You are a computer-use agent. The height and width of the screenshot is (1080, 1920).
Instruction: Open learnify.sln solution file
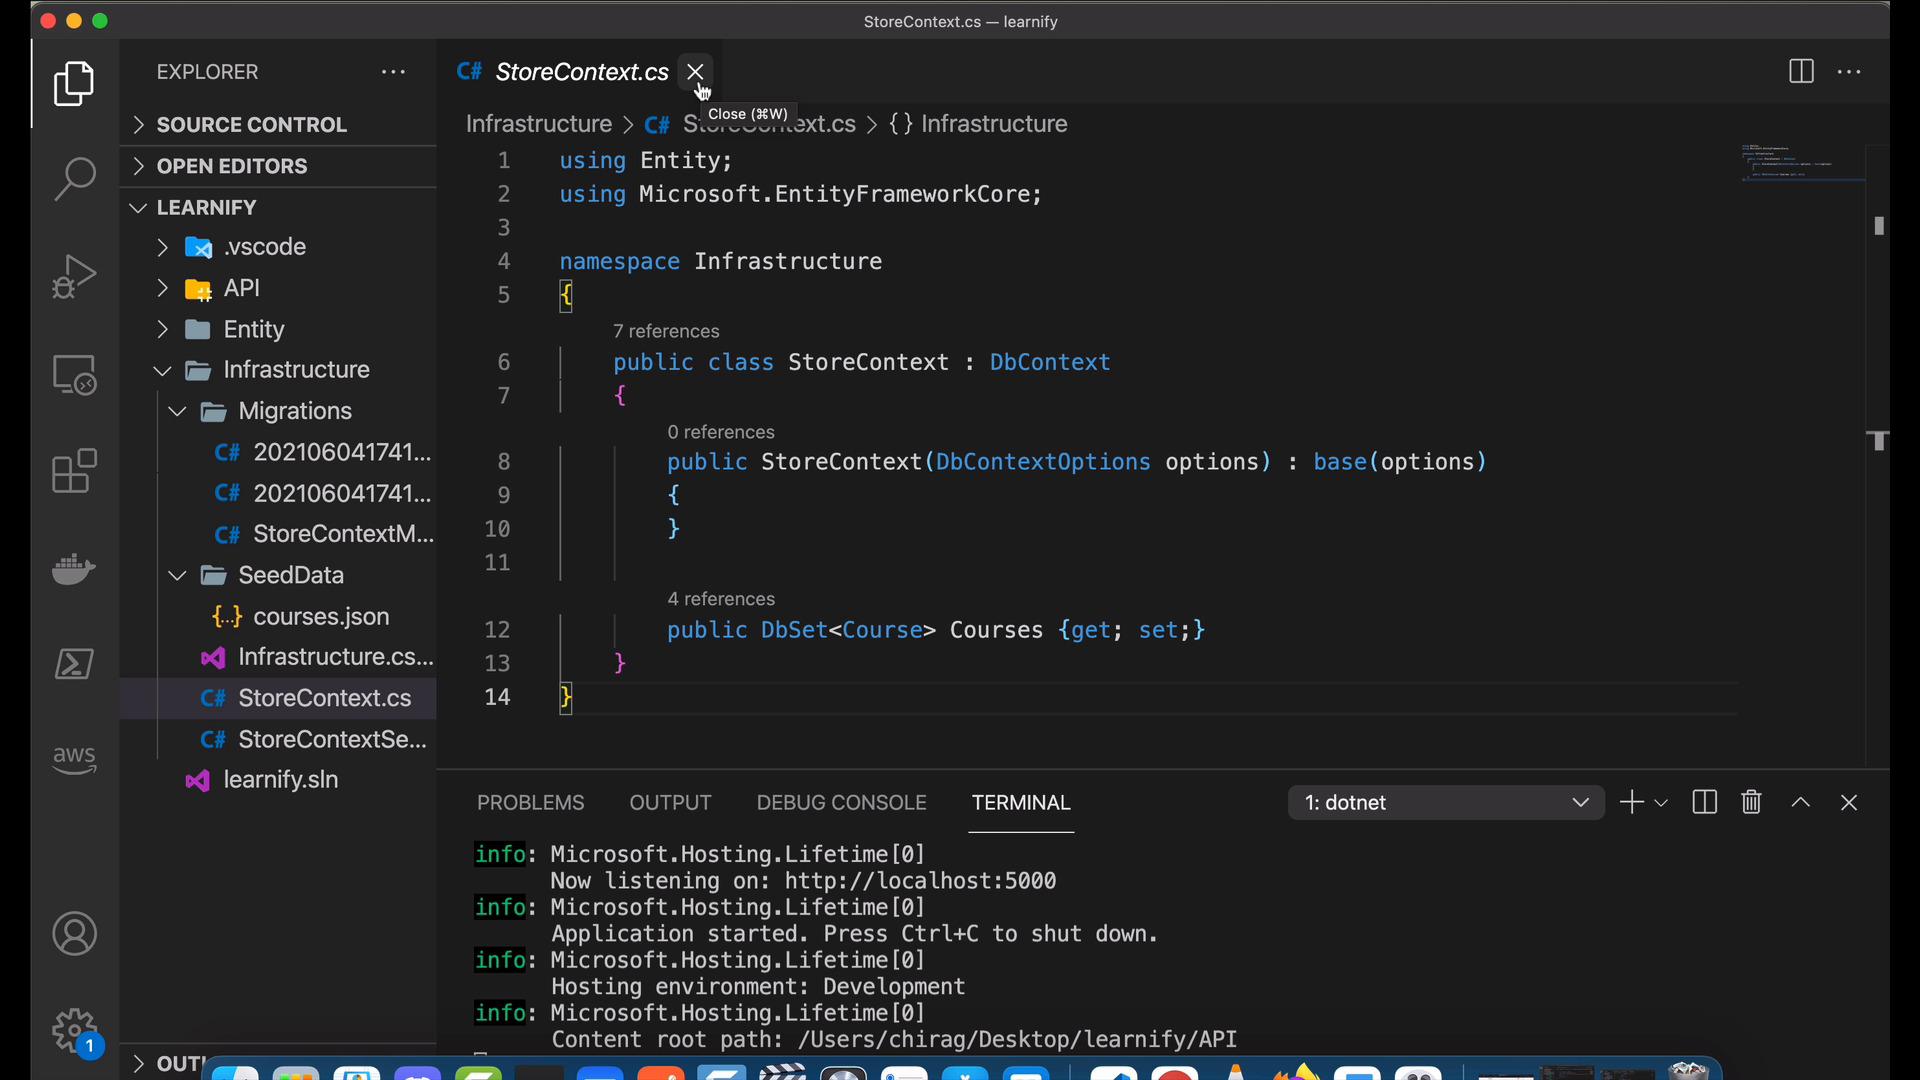click(x=278, y=780)
